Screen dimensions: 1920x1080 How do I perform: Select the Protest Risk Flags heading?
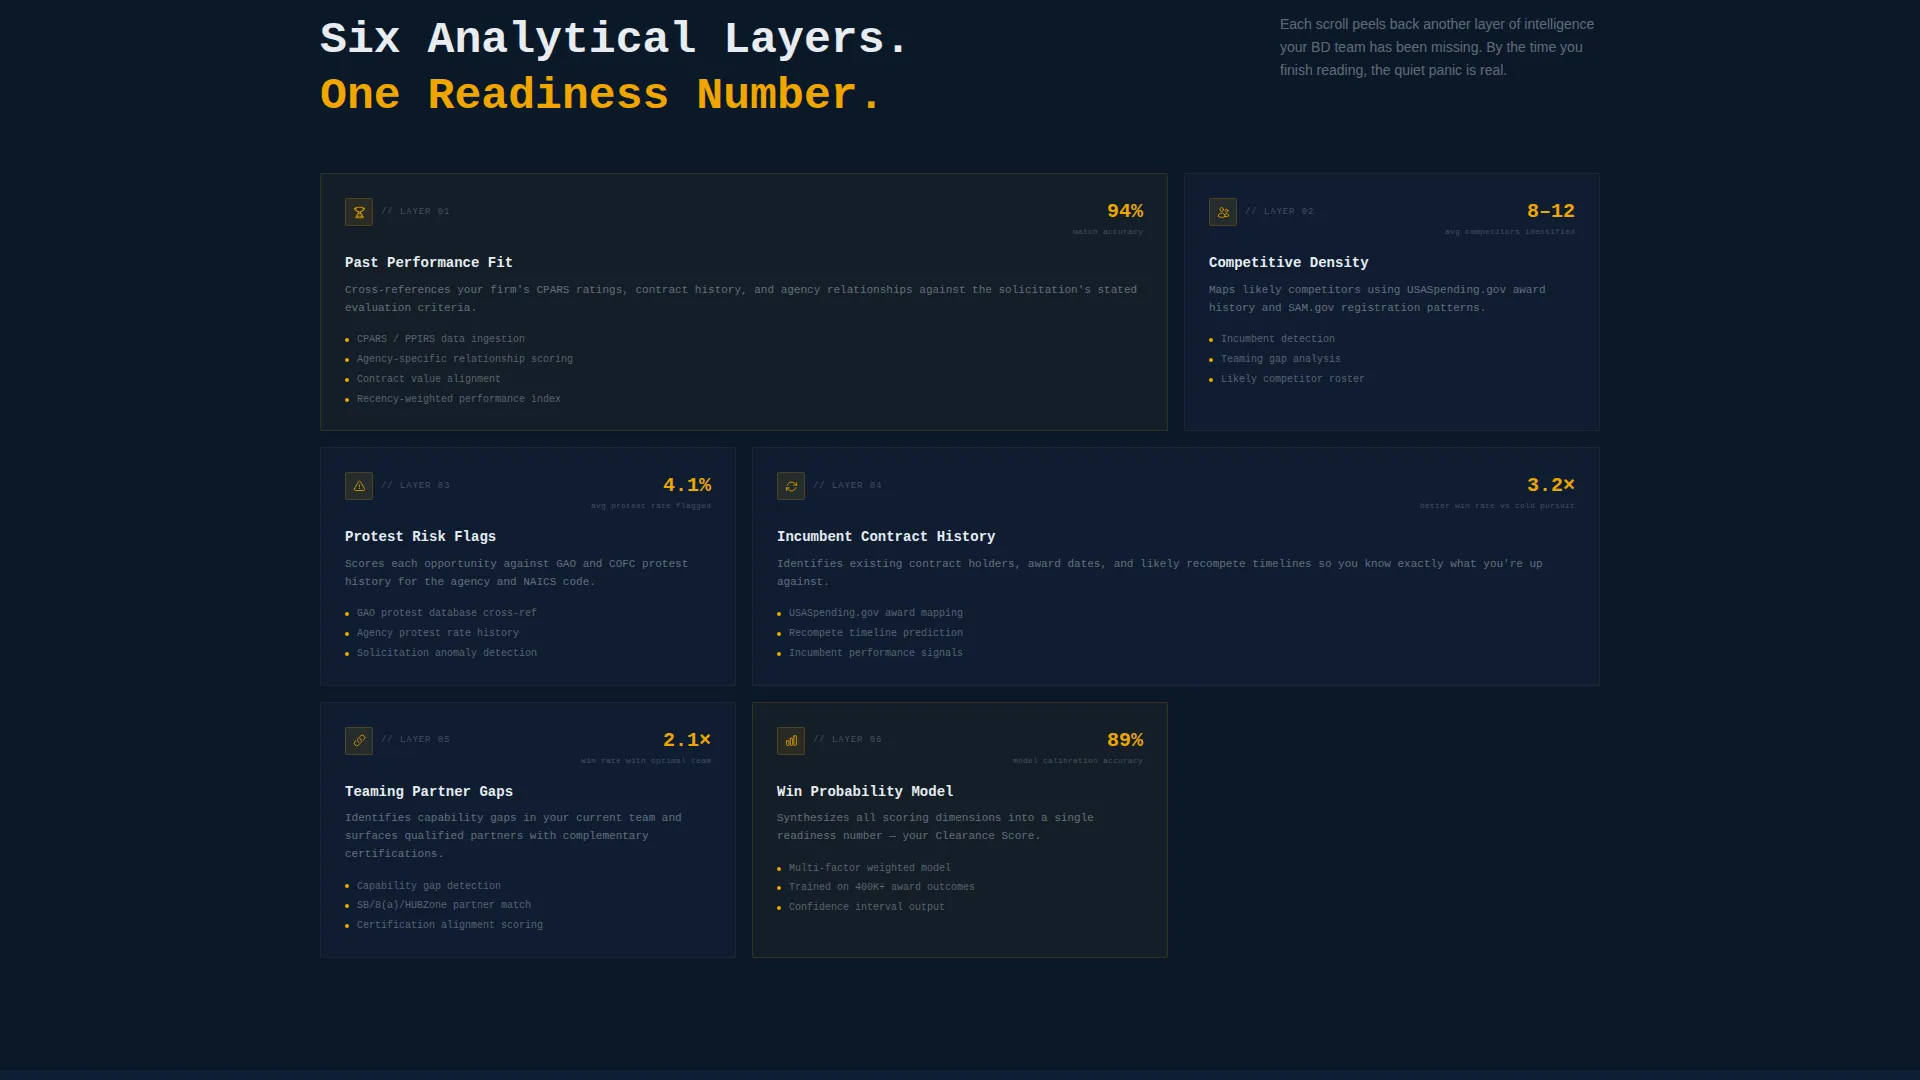(x=420, y=537)
